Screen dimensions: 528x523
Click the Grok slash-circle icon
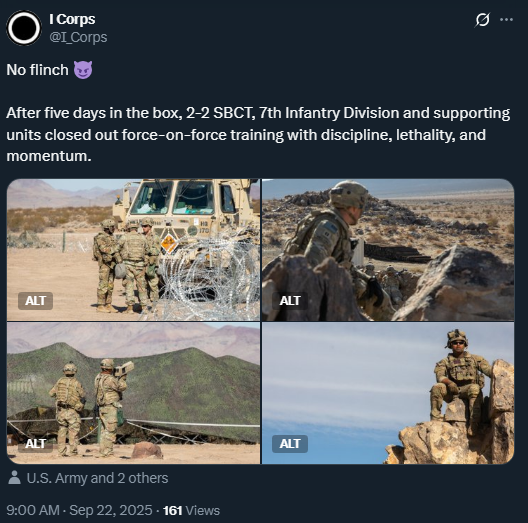(482, 20)
